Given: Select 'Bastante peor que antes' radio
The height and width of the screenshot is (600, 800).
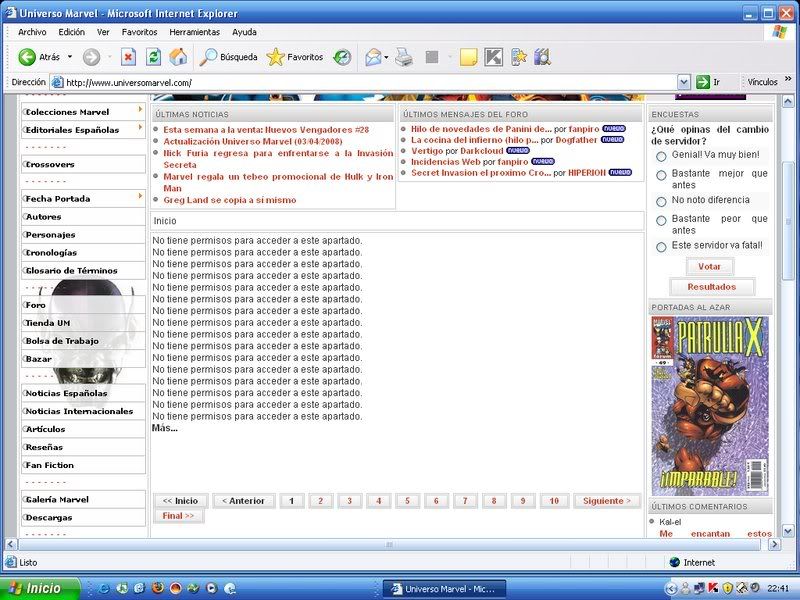Looking at the screenshot, I should [x=661, y=220].
